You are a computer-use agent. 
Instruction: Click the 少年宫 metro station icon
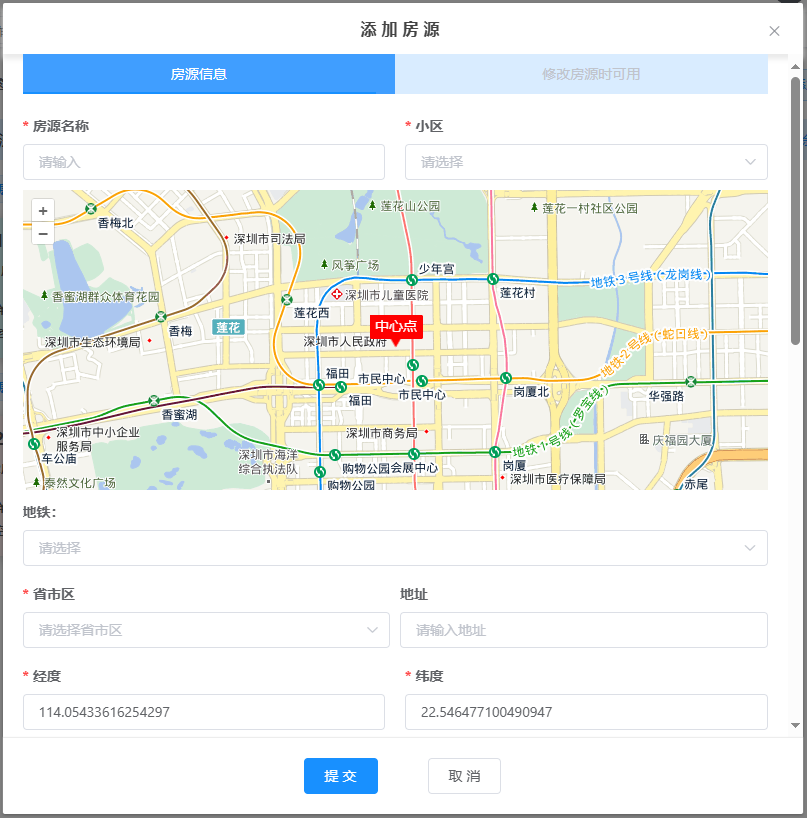pyautogui.click(x=412, y=279)
